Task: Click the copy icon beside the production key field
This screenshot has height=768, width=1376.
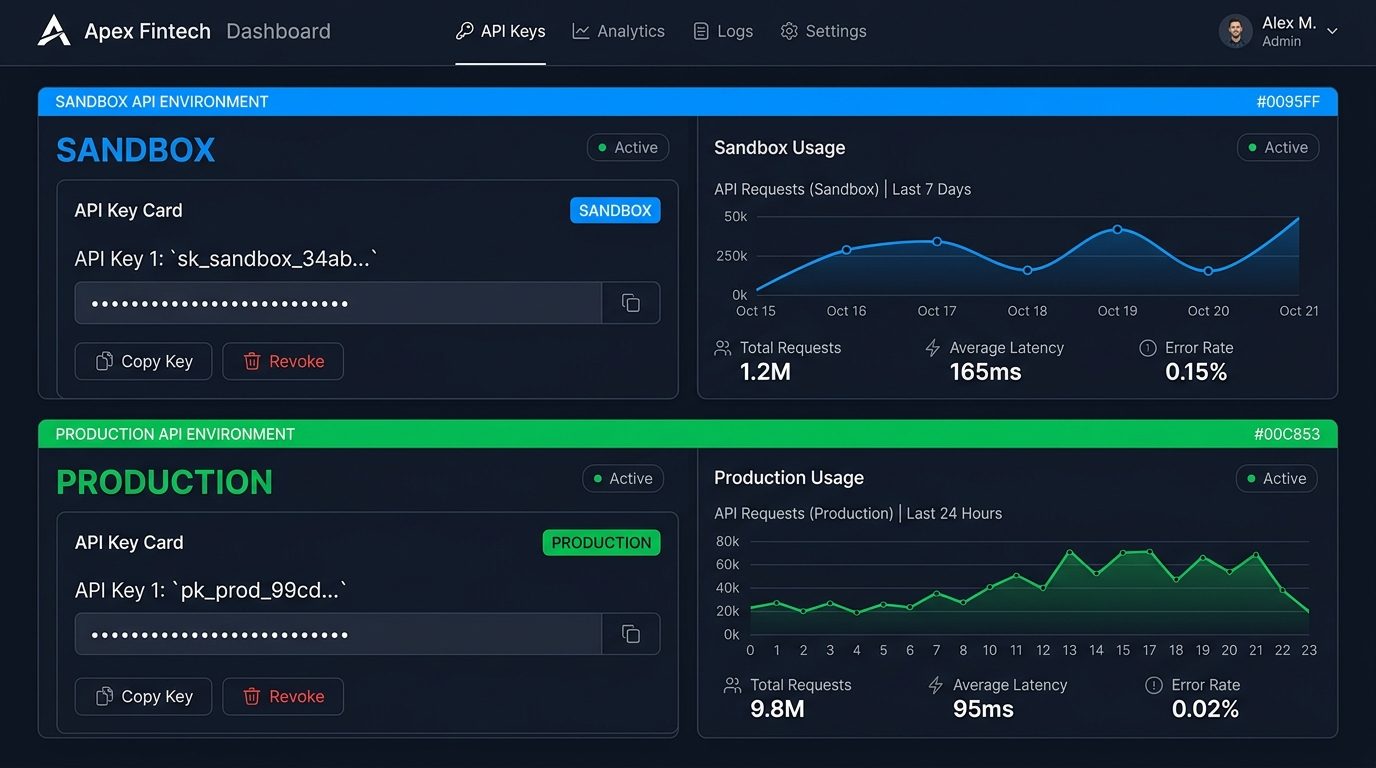Action: pyautogui.click(x=631, y=634)
